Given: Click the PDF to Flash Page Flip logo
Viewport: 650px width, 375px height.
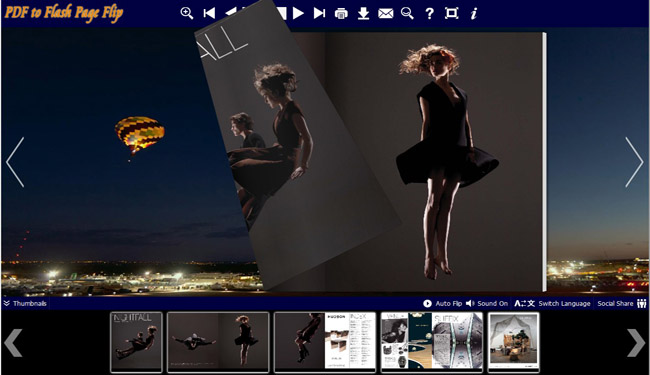Looking at the screenshot, I should [x=63, y=12].
